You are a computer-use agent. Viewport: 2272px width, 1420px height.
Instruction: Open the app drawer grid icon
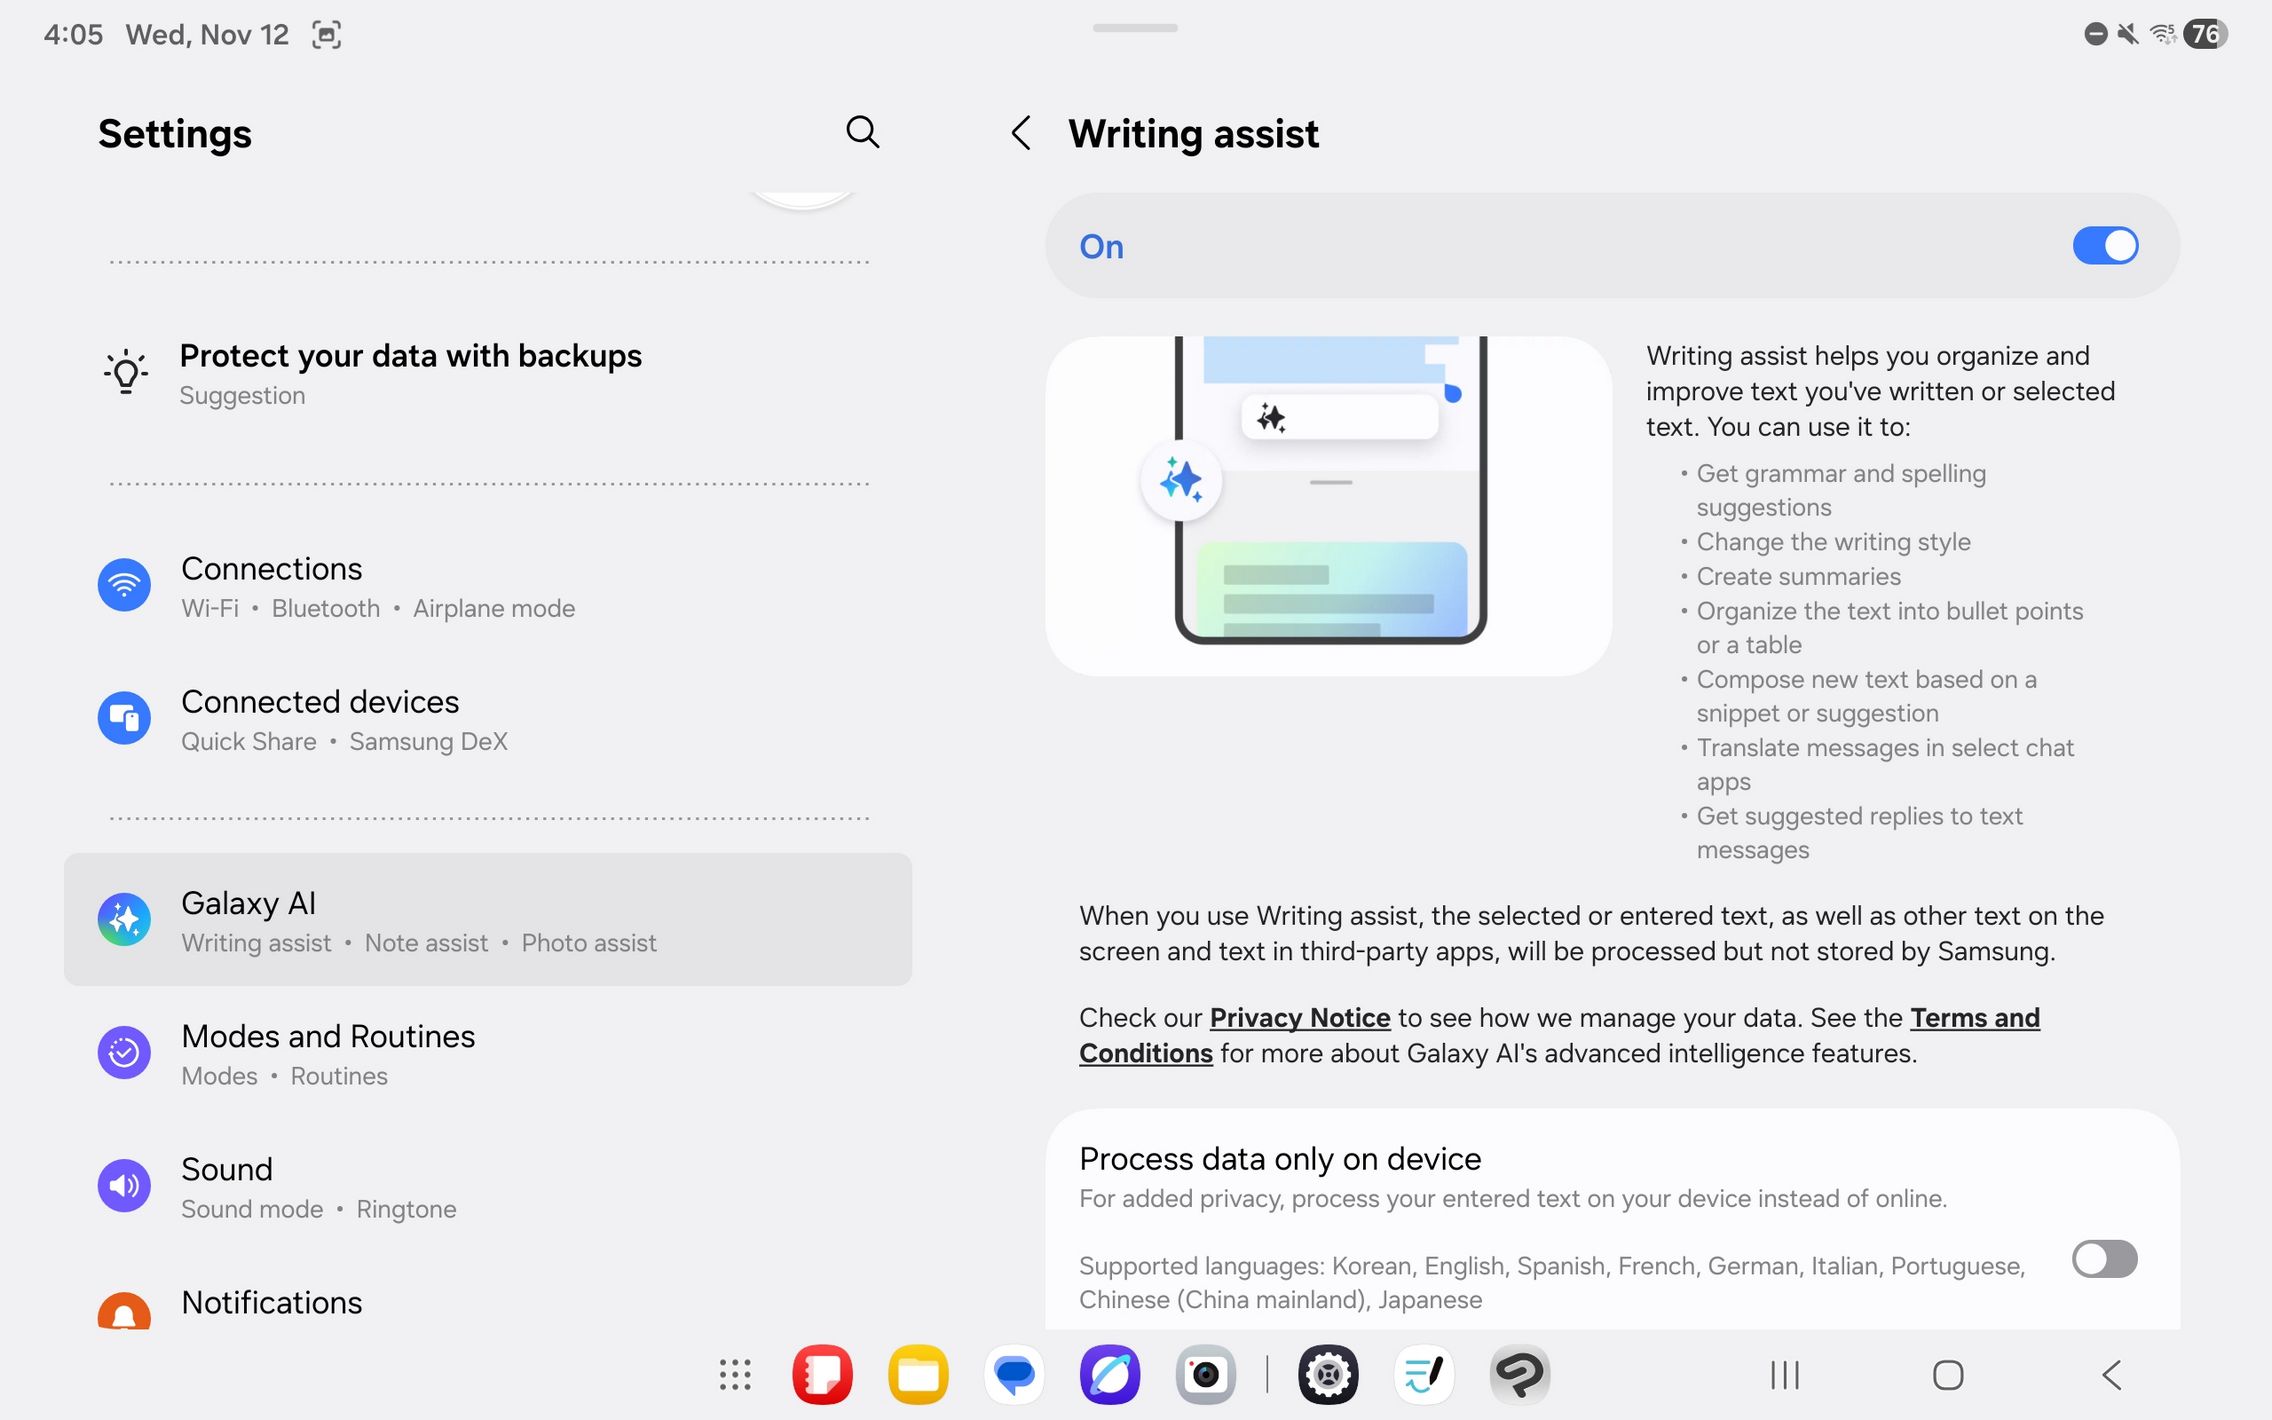click(x=735, y=1375)
